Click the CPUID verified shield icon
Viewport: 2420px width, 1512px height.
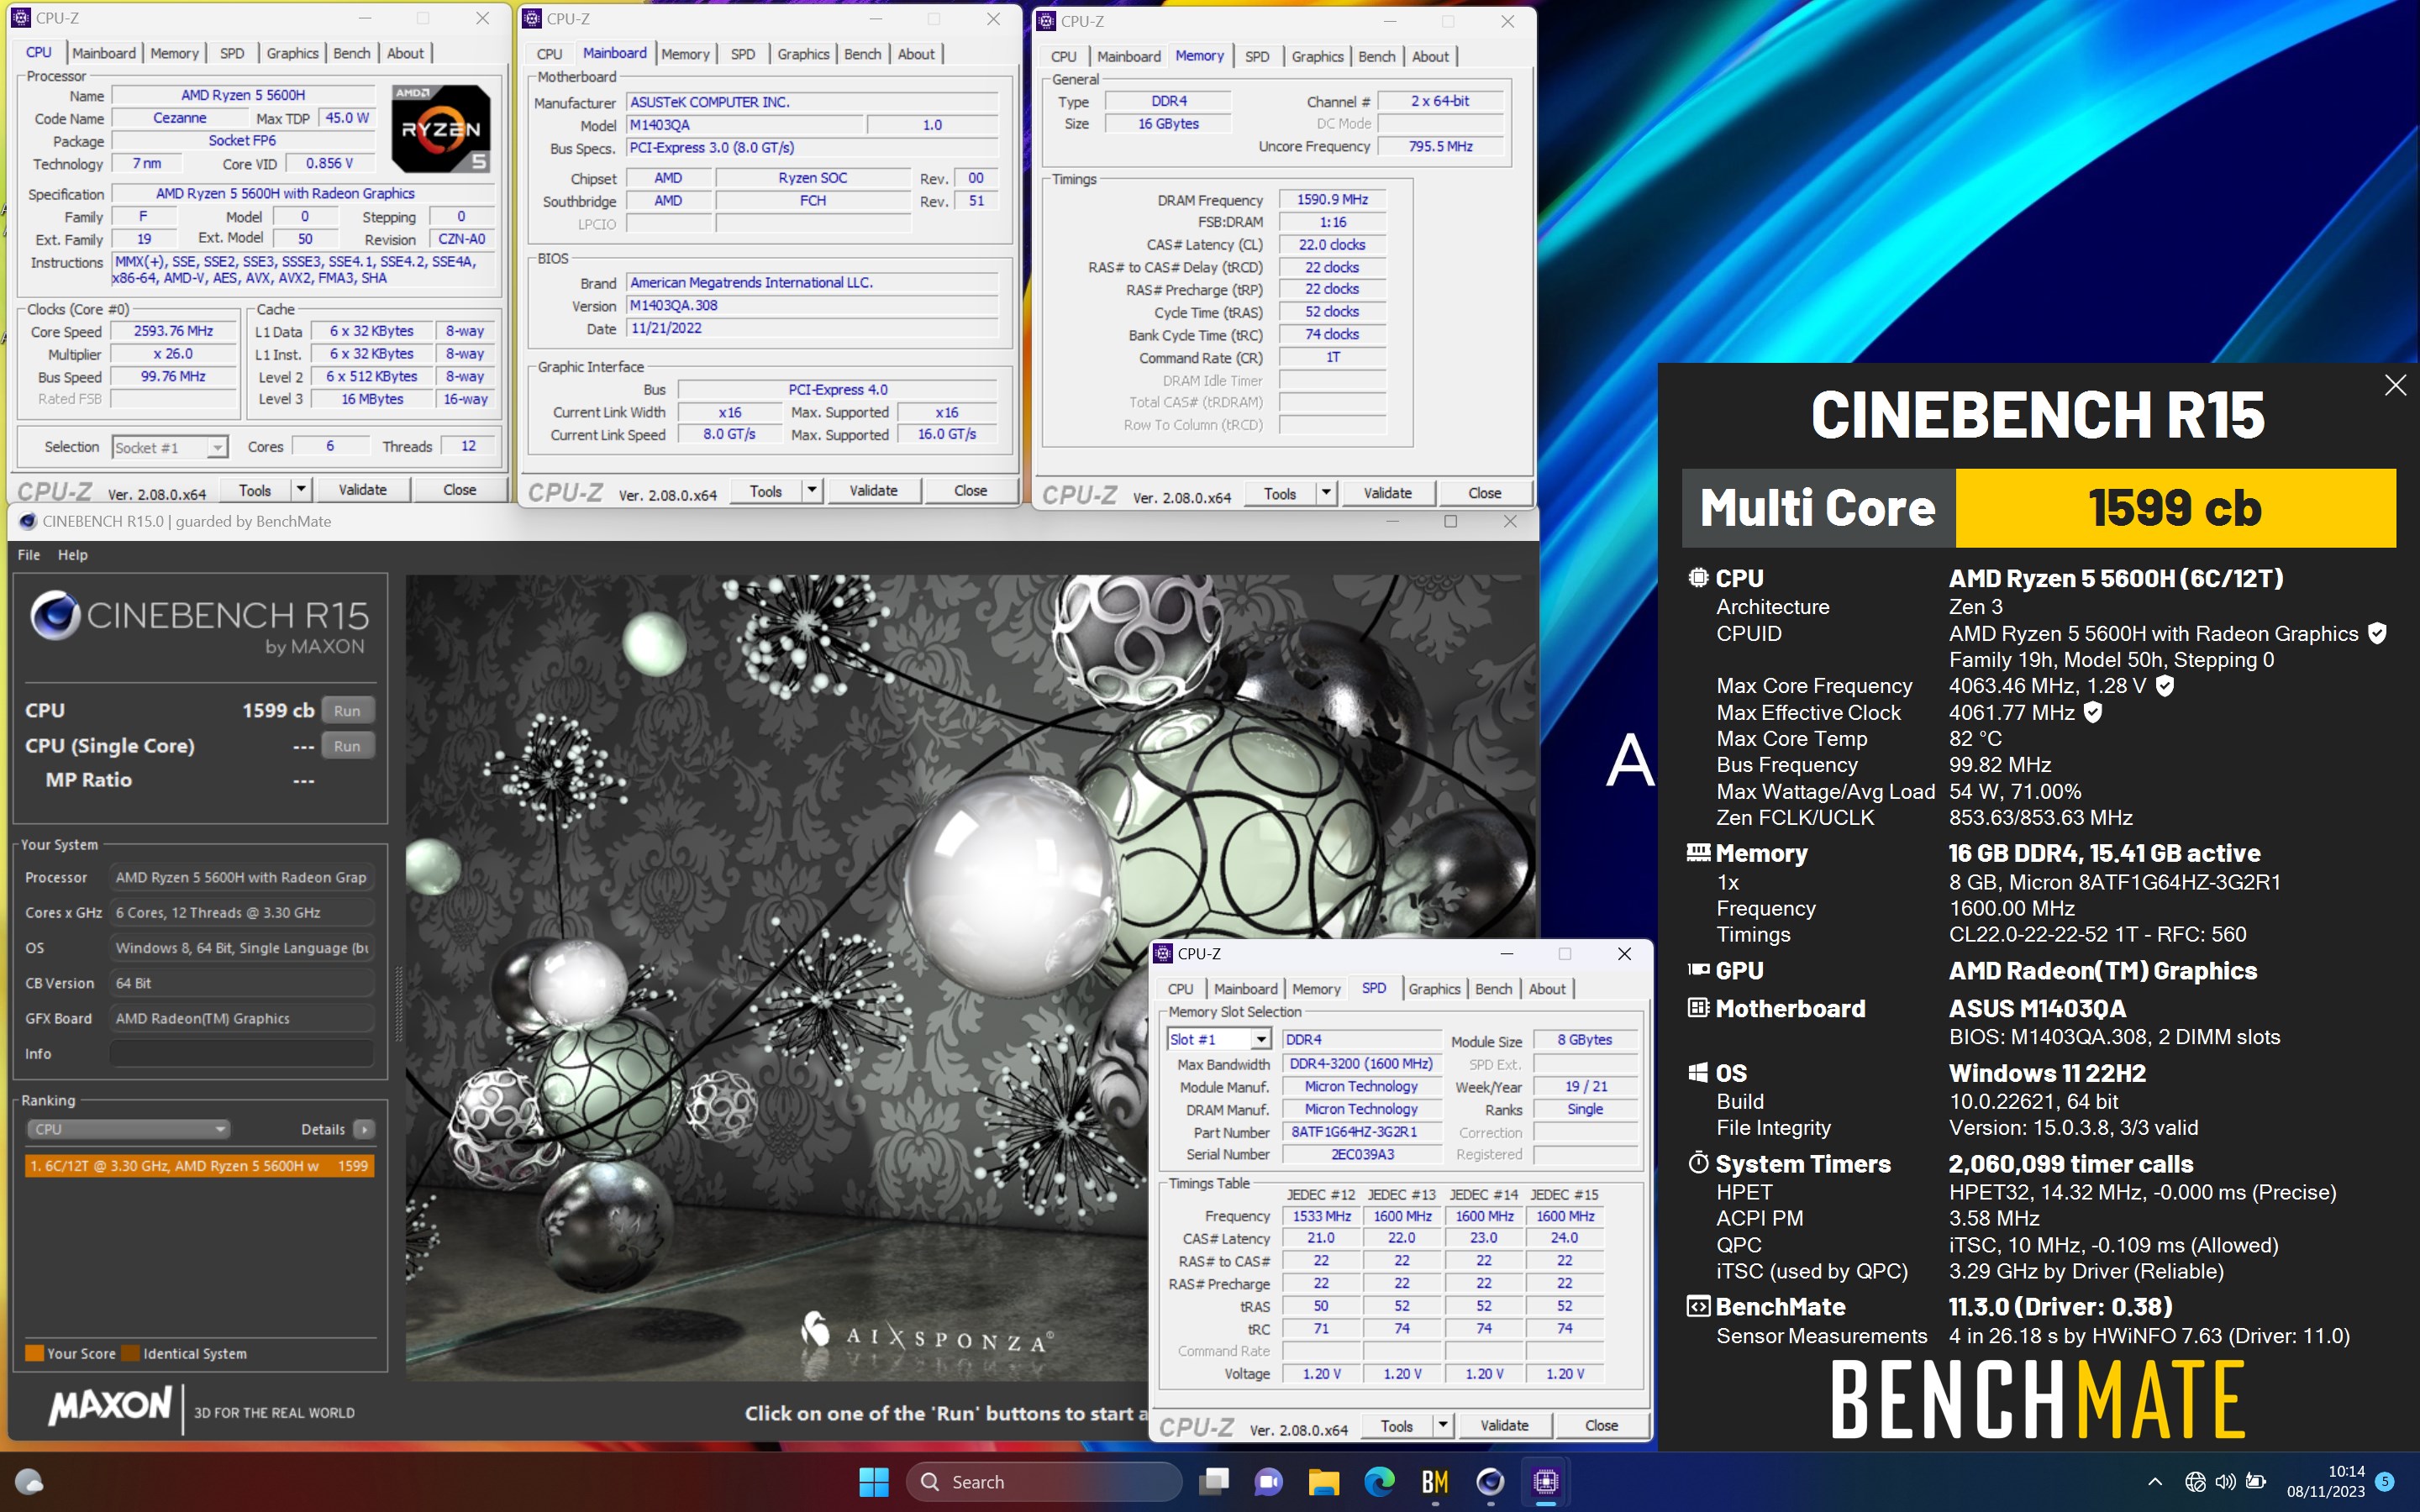click(x=2377, y=633)
